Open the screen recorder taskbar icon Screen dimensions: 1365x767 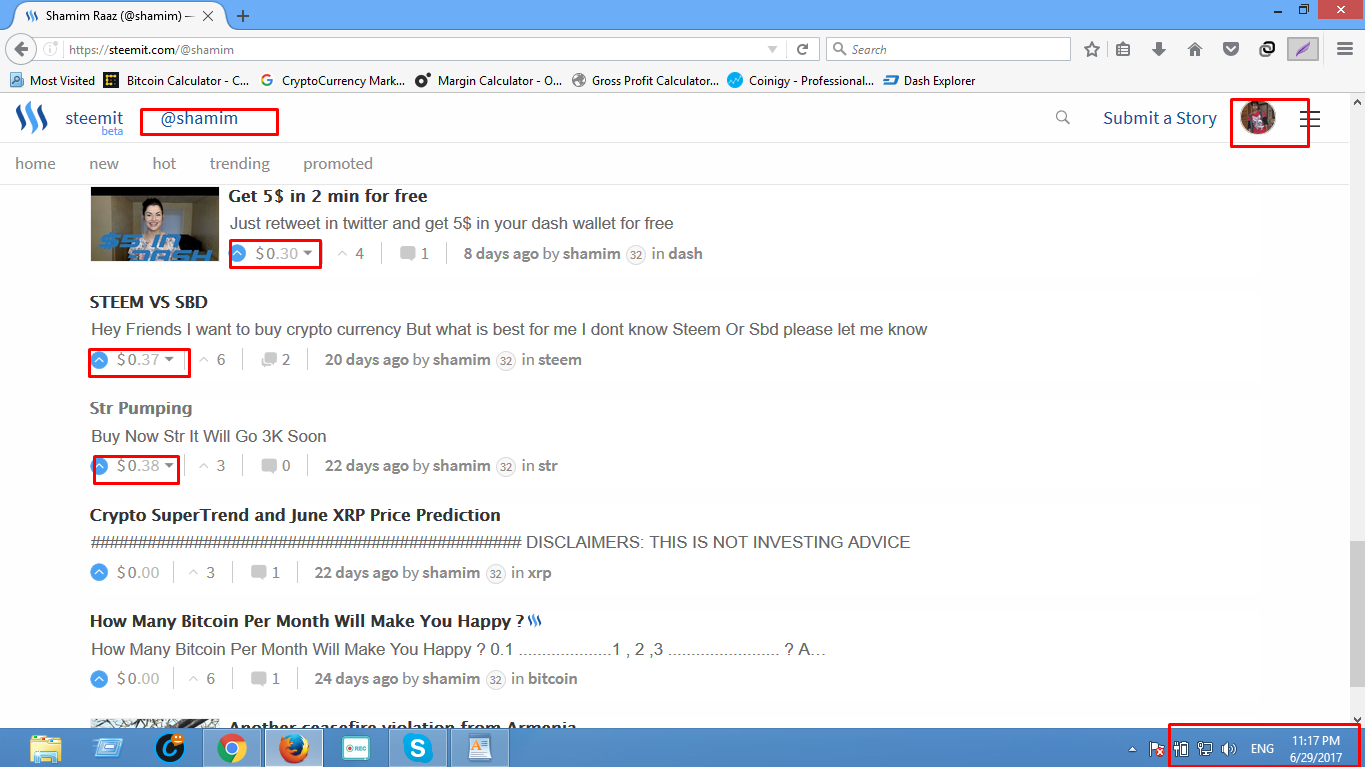[x=356, y=748]
